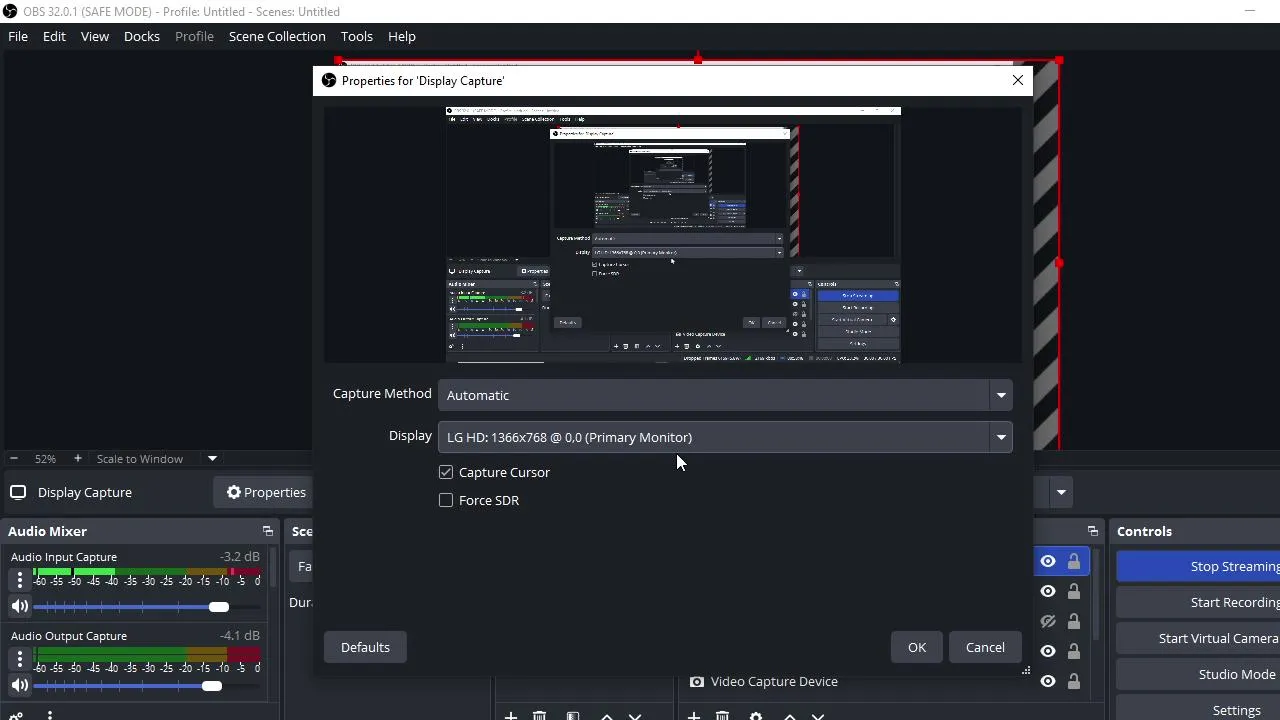Lock the Video Capture Device source

coord(1074,681)
